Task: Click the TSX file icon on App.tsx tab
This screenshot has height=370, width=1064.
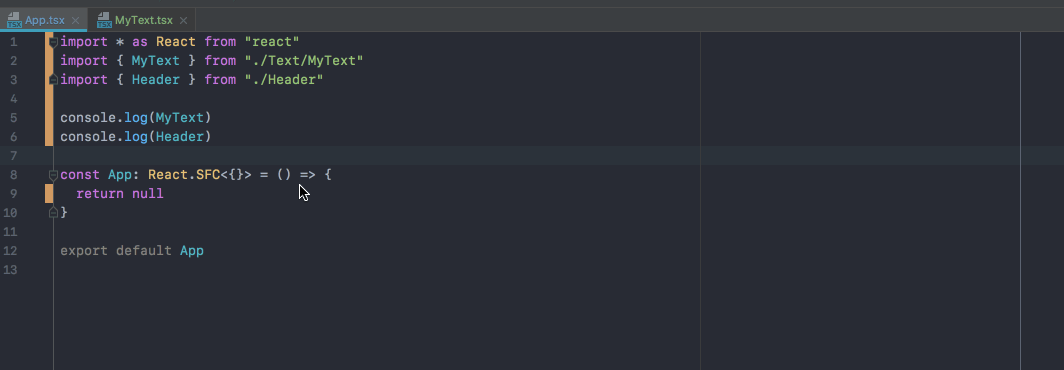Action: click(x=14, y=20)
